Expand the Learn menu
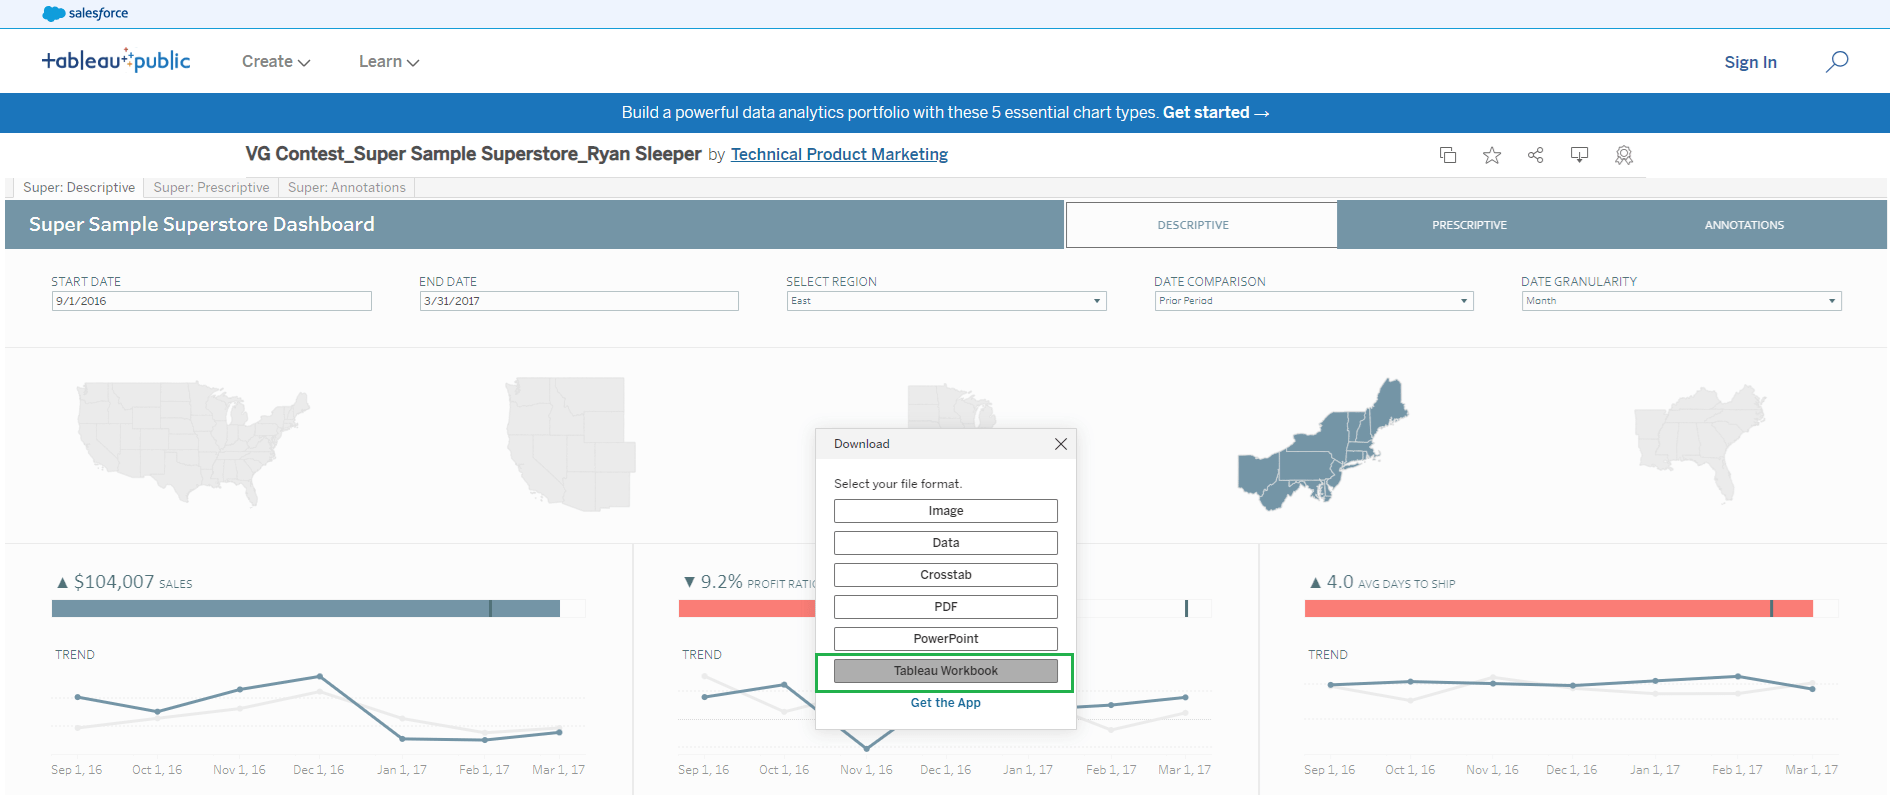Viewport: 1890px width, 795px height. tap(389, 62)
